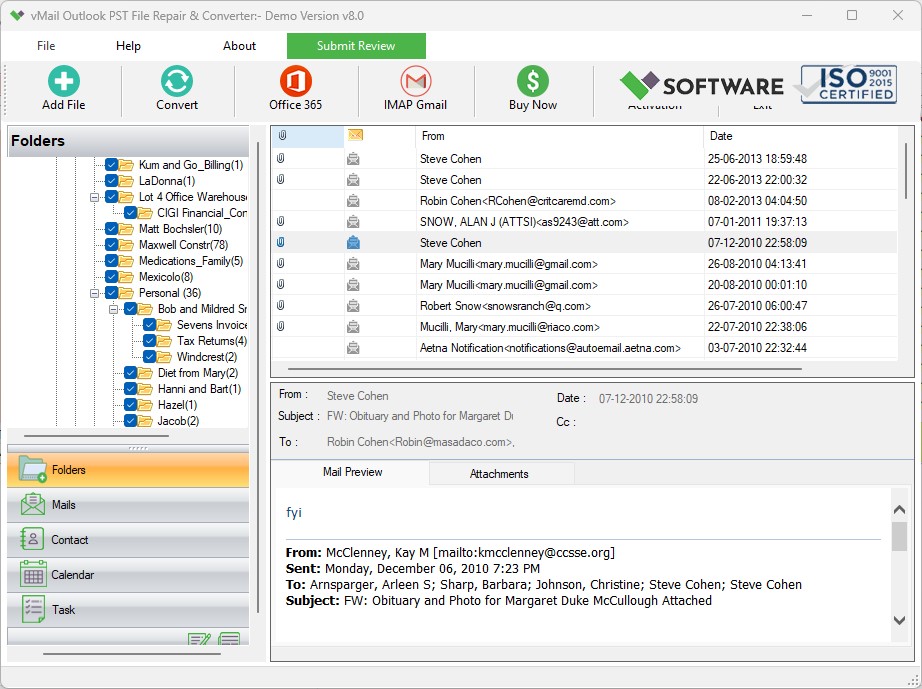Click the mail icon for 22-06-2013 Steve Cohen
The width and height of the screenshot is (922, 689).
(x=353, y=180)
